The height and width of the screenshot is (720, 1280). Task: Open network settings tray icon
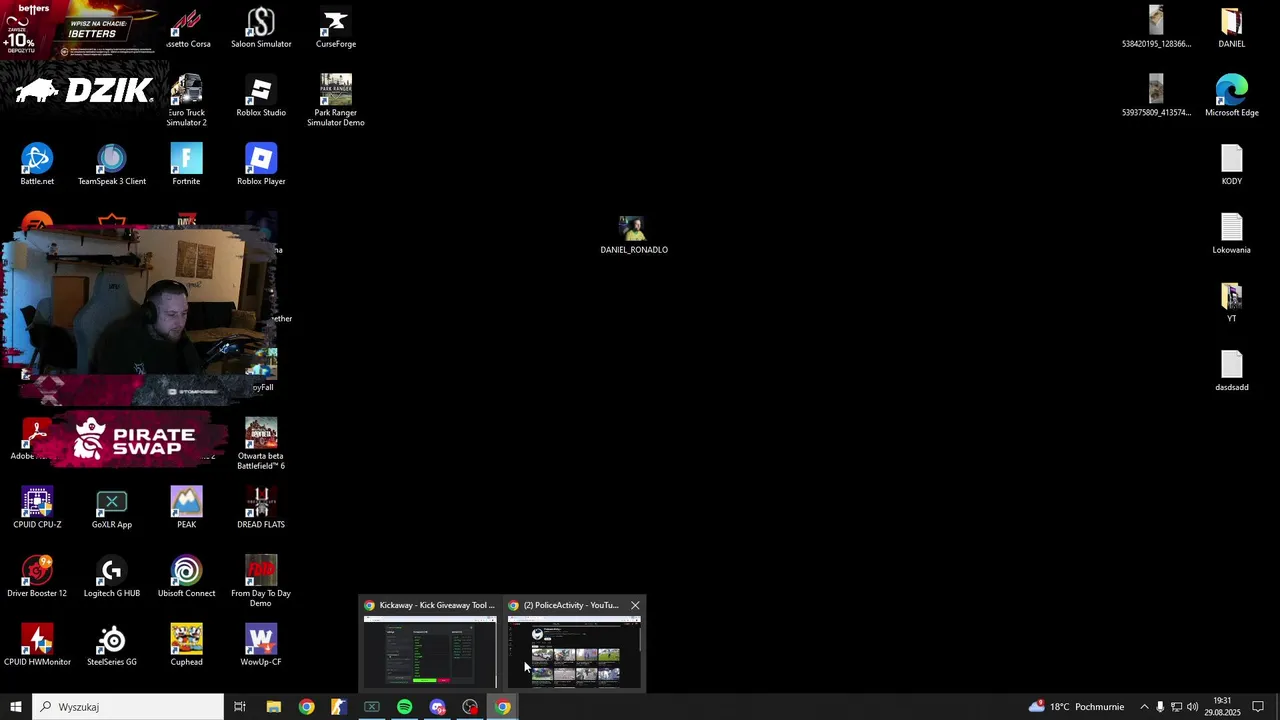1176,707
